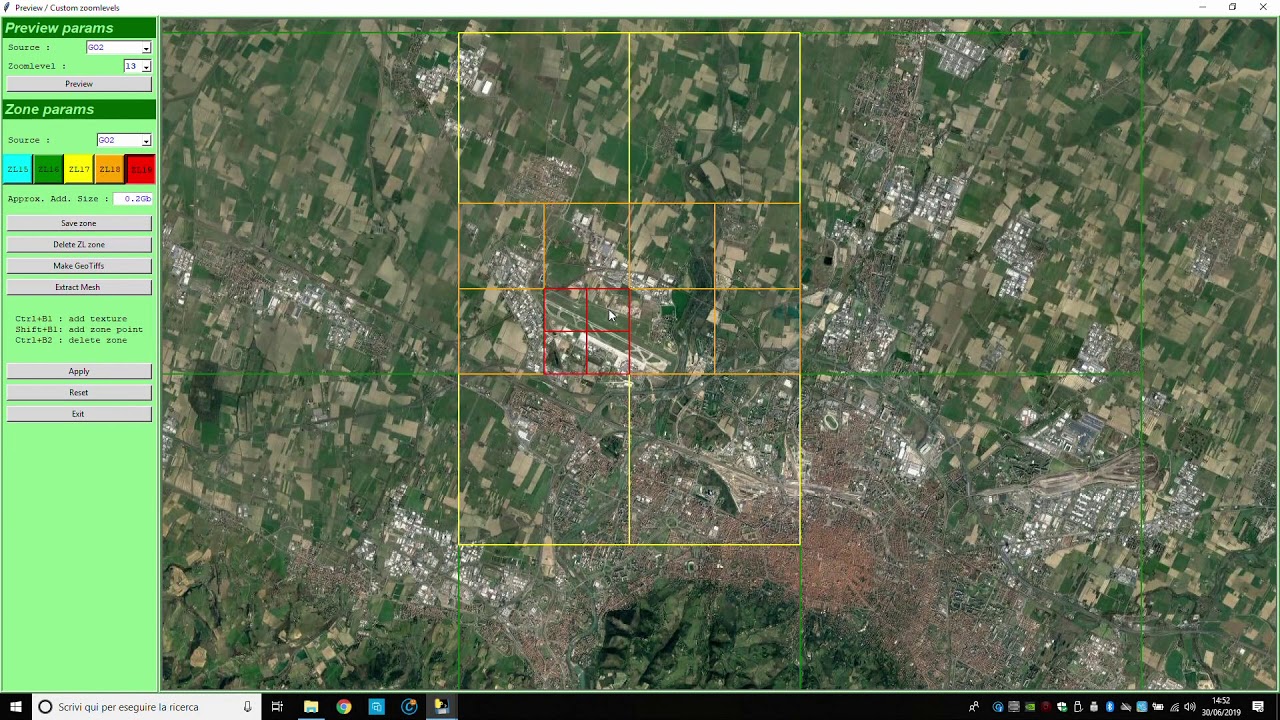The height and width of the screenshot is (720, 1280).
Task: Click the Cortana circle icon in search box
Action: (x=45, y=707)
